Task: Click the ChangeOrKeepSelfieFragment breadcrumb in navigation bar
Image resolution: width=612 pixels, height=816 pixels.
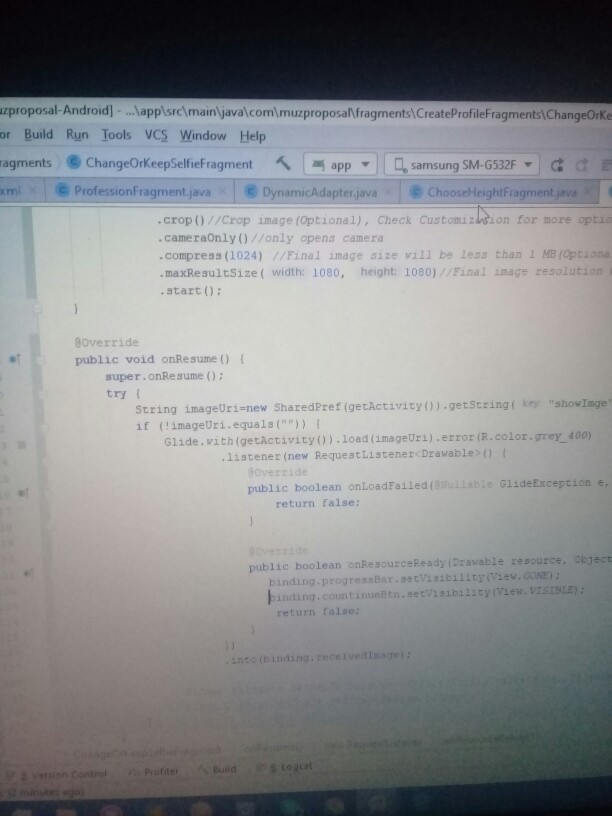Action: pyautogui.click(x=159, y=163)
